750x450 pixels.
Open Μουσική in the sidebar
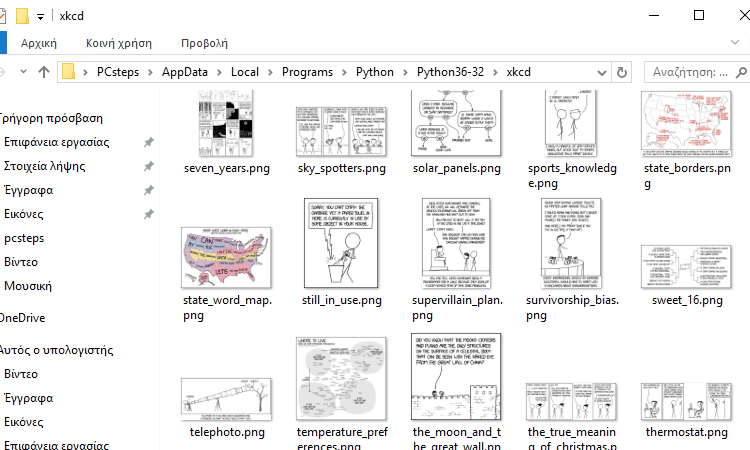point(28,285)
